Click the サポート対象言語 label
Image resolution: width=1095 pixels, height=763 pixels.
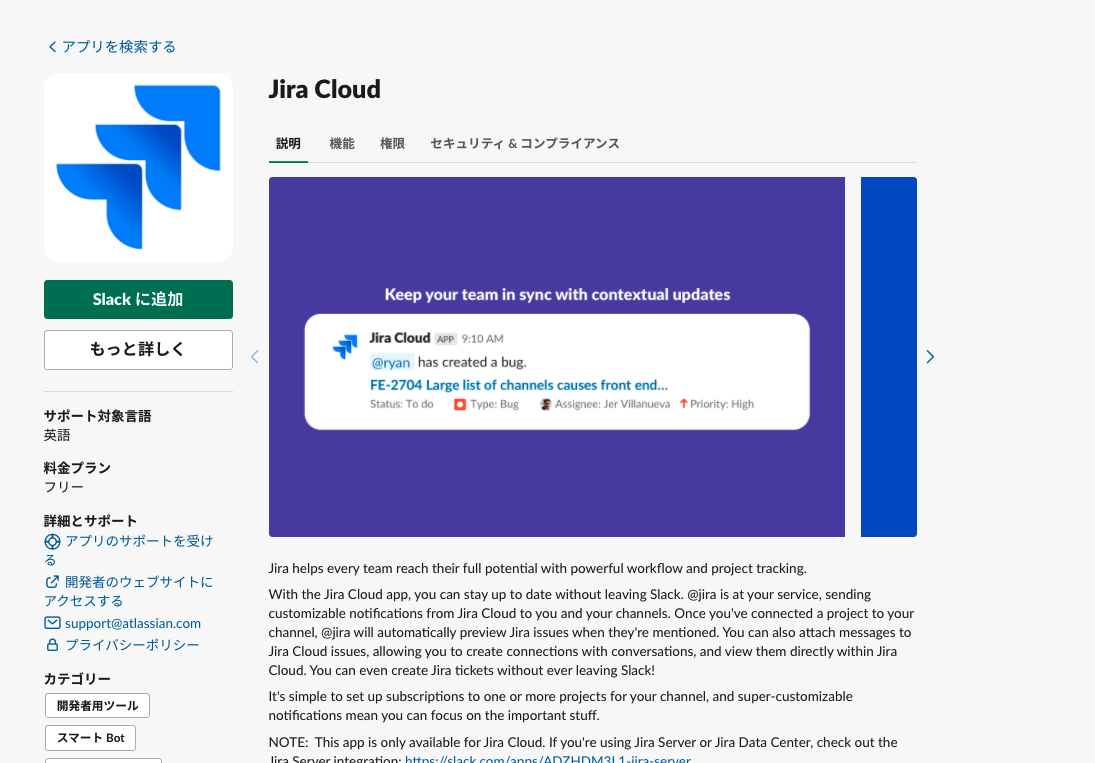pos(98,416)
